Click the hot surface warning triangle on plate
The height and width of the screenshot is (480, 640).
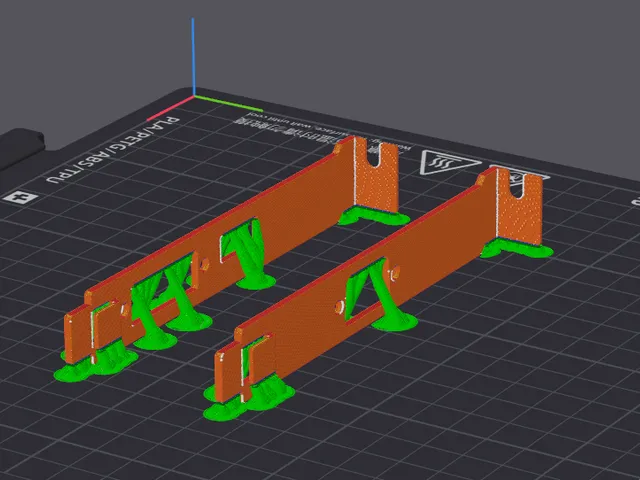pos(449,162)
